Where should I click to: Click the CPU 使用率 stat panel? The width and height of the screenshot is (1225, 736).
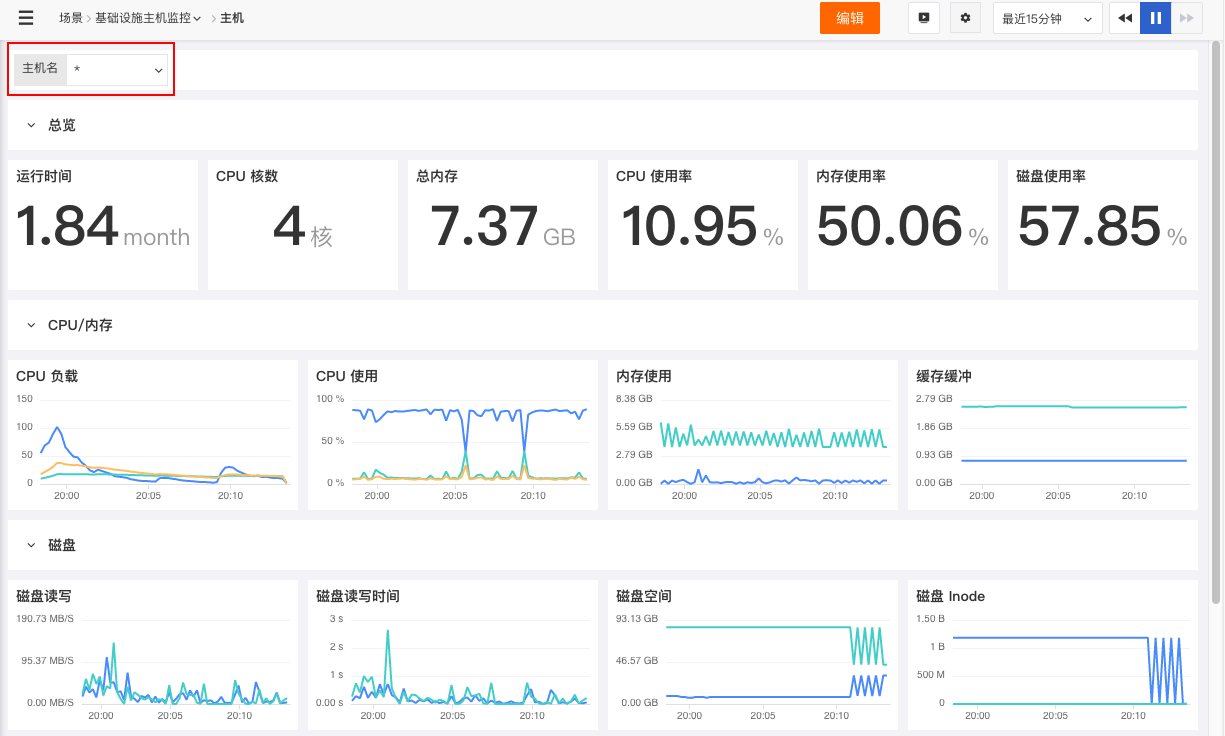[703, 225]
